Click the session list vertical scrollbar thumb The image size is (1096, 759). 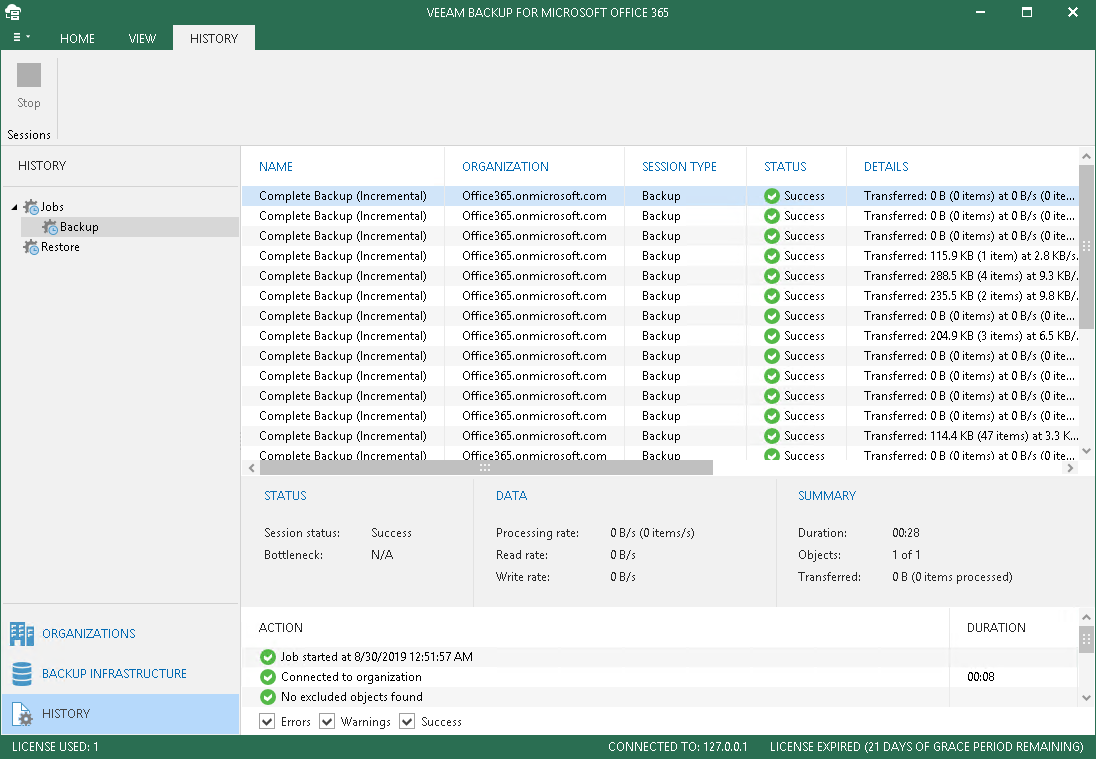tap(1086, 246)
